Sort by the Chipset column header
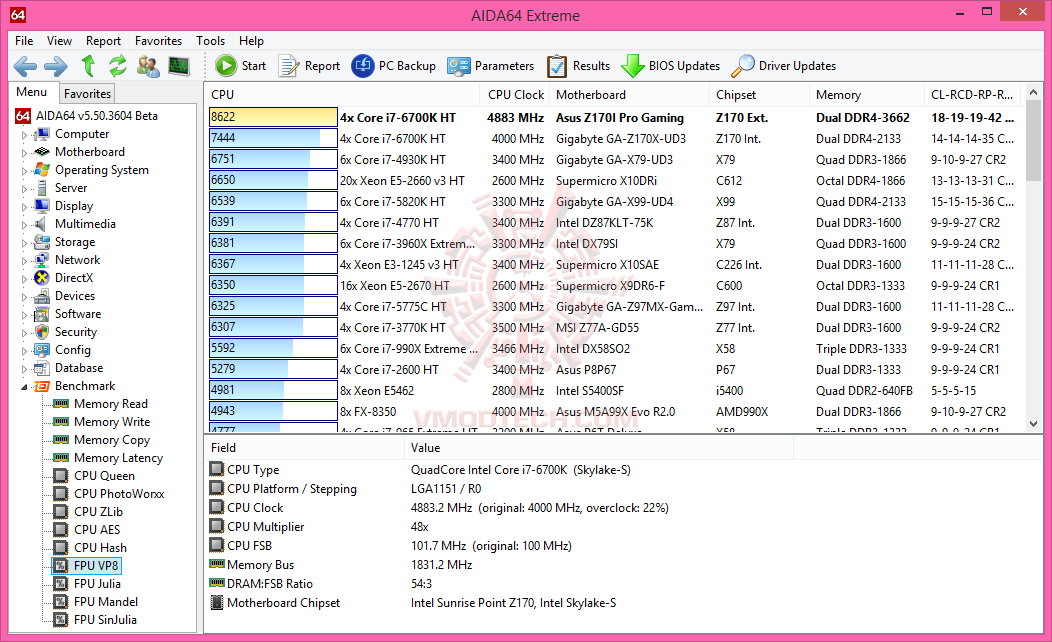This screenshot has width=1052, height=642. click(759, 95)
